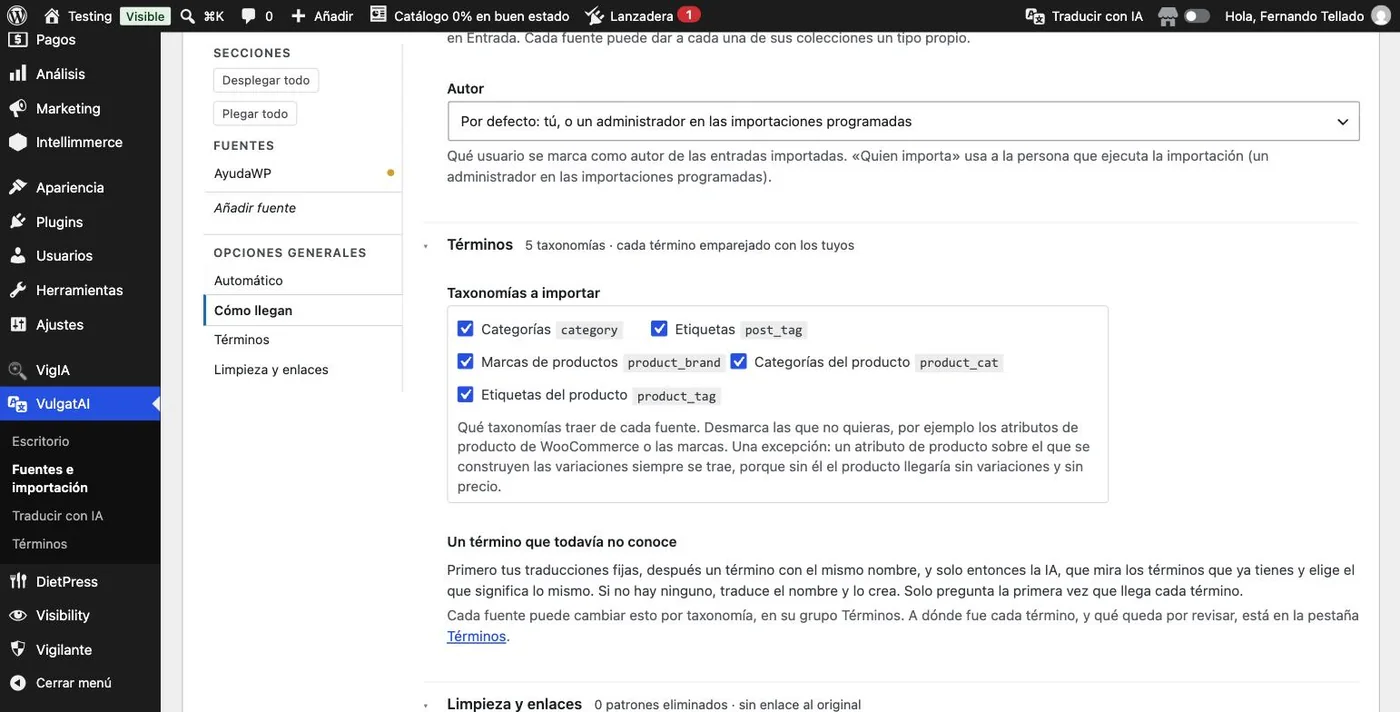Open the Traducir con IA submenu item
Screen dimensions: 1400x712
[57, 516]
